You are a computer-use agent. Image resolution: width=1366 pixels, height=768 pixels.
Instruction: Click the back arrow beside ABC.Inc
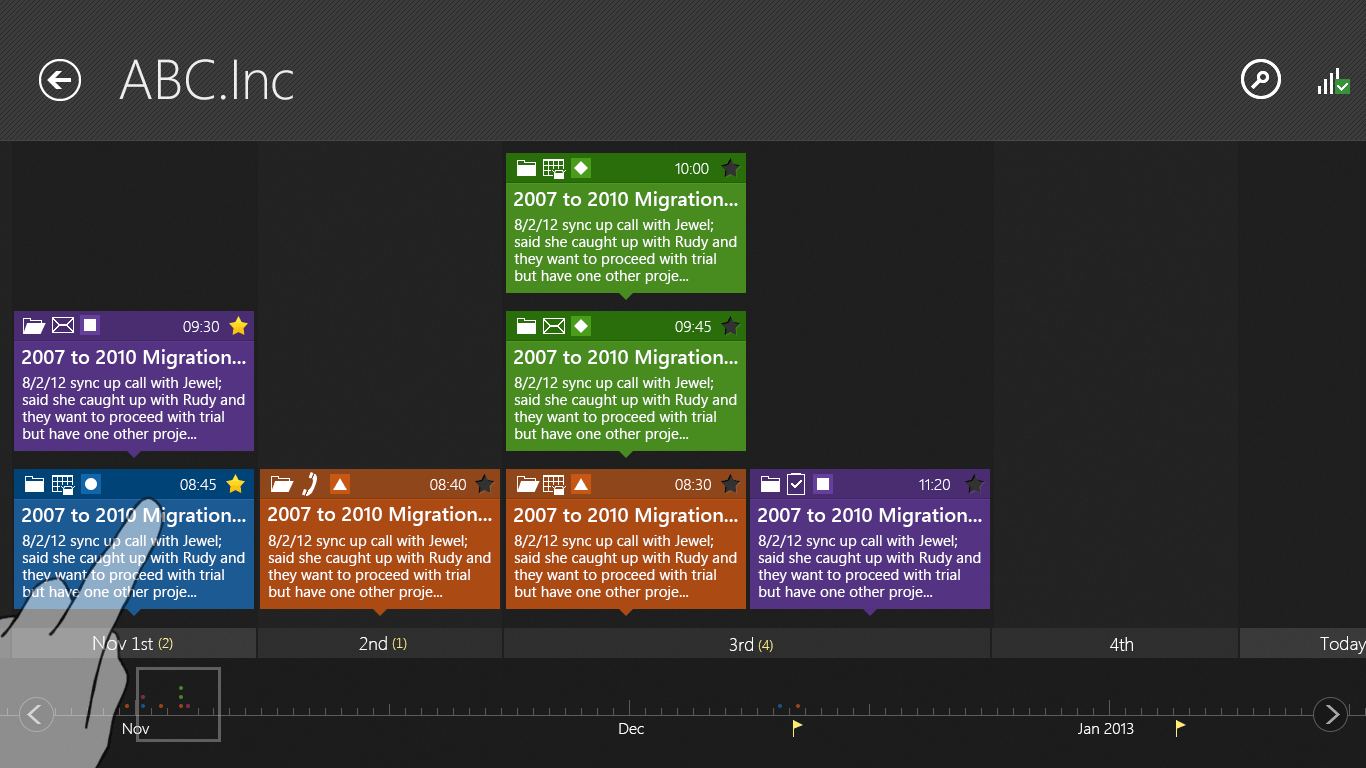(x=60, y=80)
